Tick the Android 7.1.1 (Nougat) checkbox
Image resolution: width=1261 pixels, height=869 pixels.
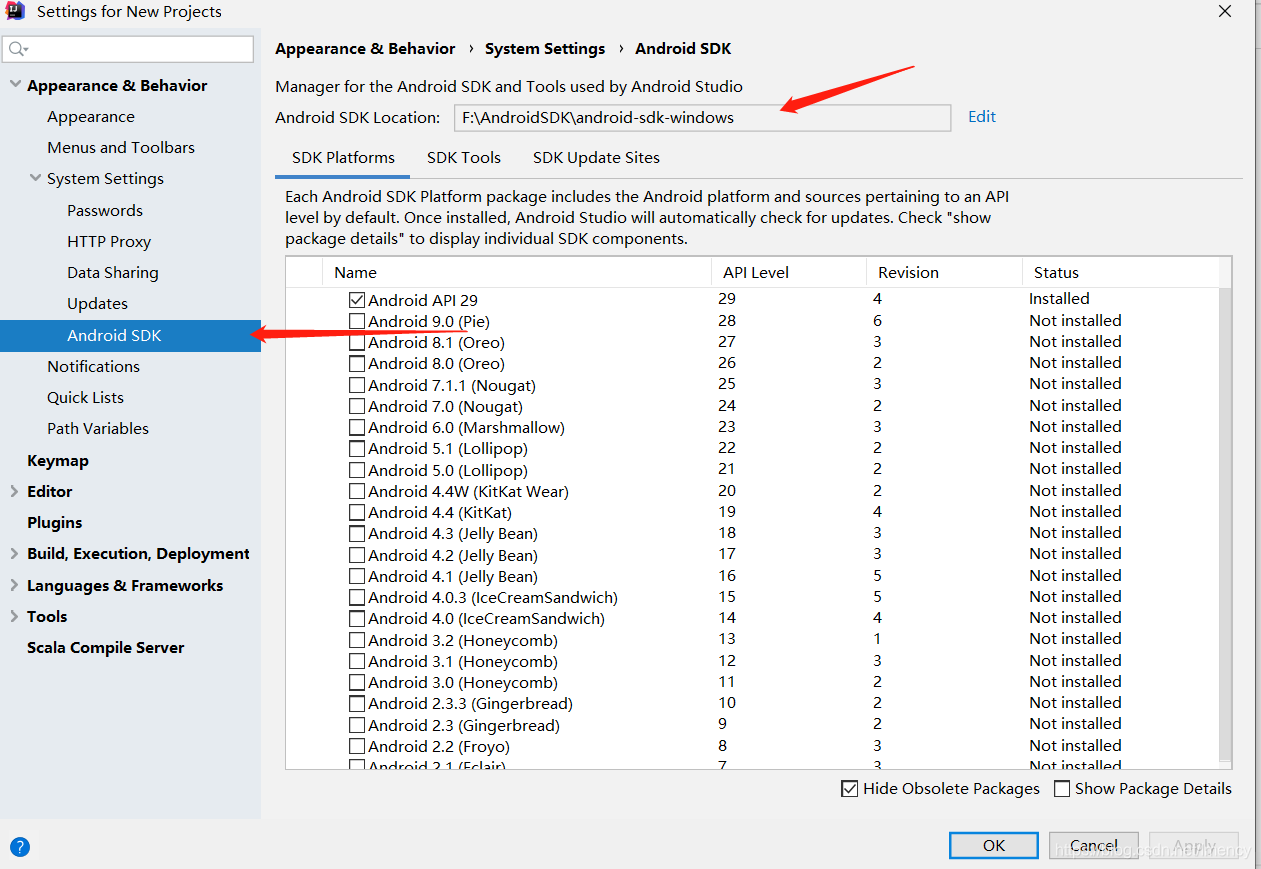pyautogui.click(x=357, y=385)
